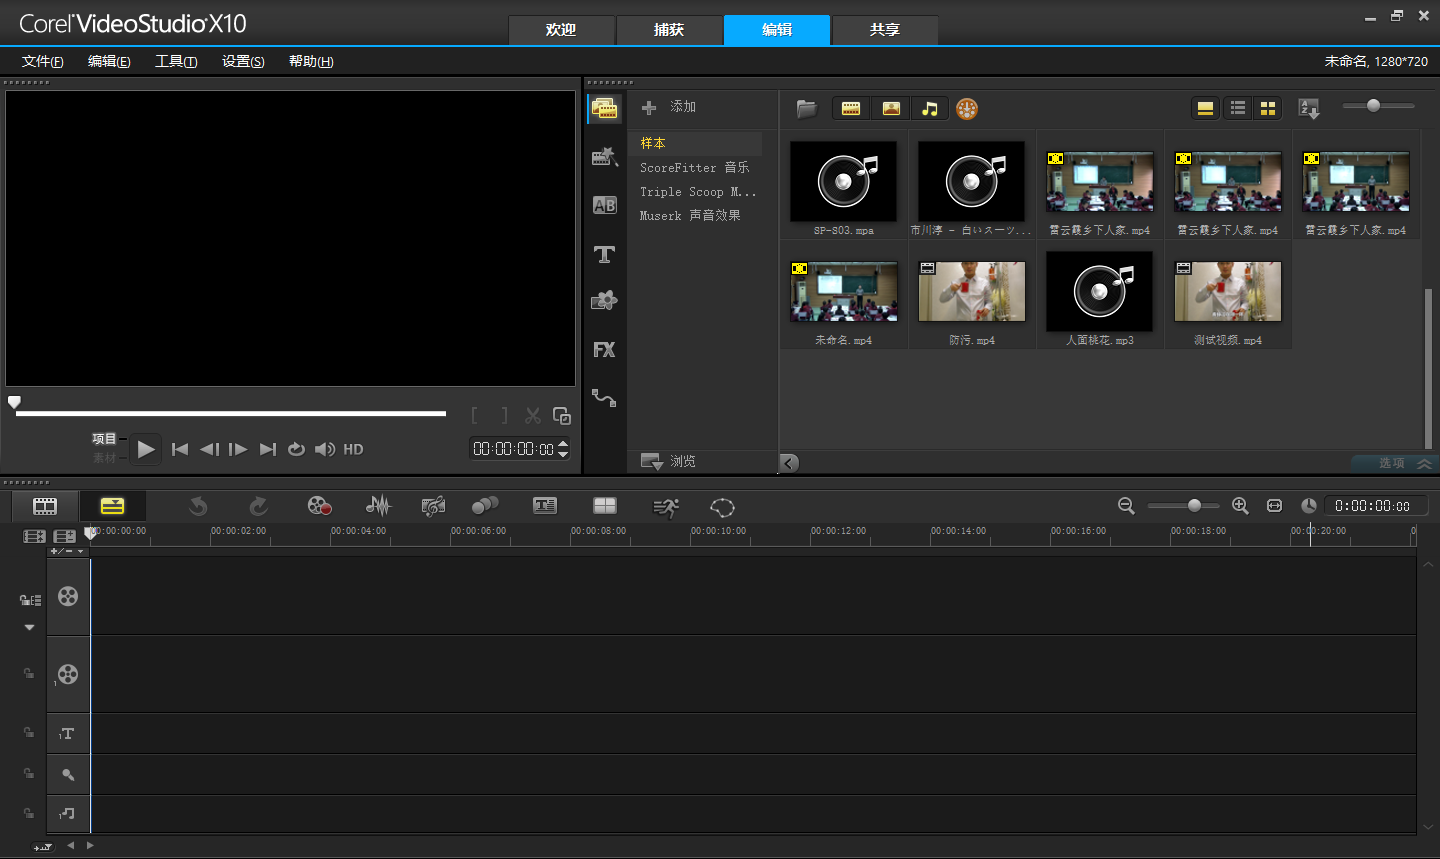
Task: Open the get more content icon
Action: [966, 108]
